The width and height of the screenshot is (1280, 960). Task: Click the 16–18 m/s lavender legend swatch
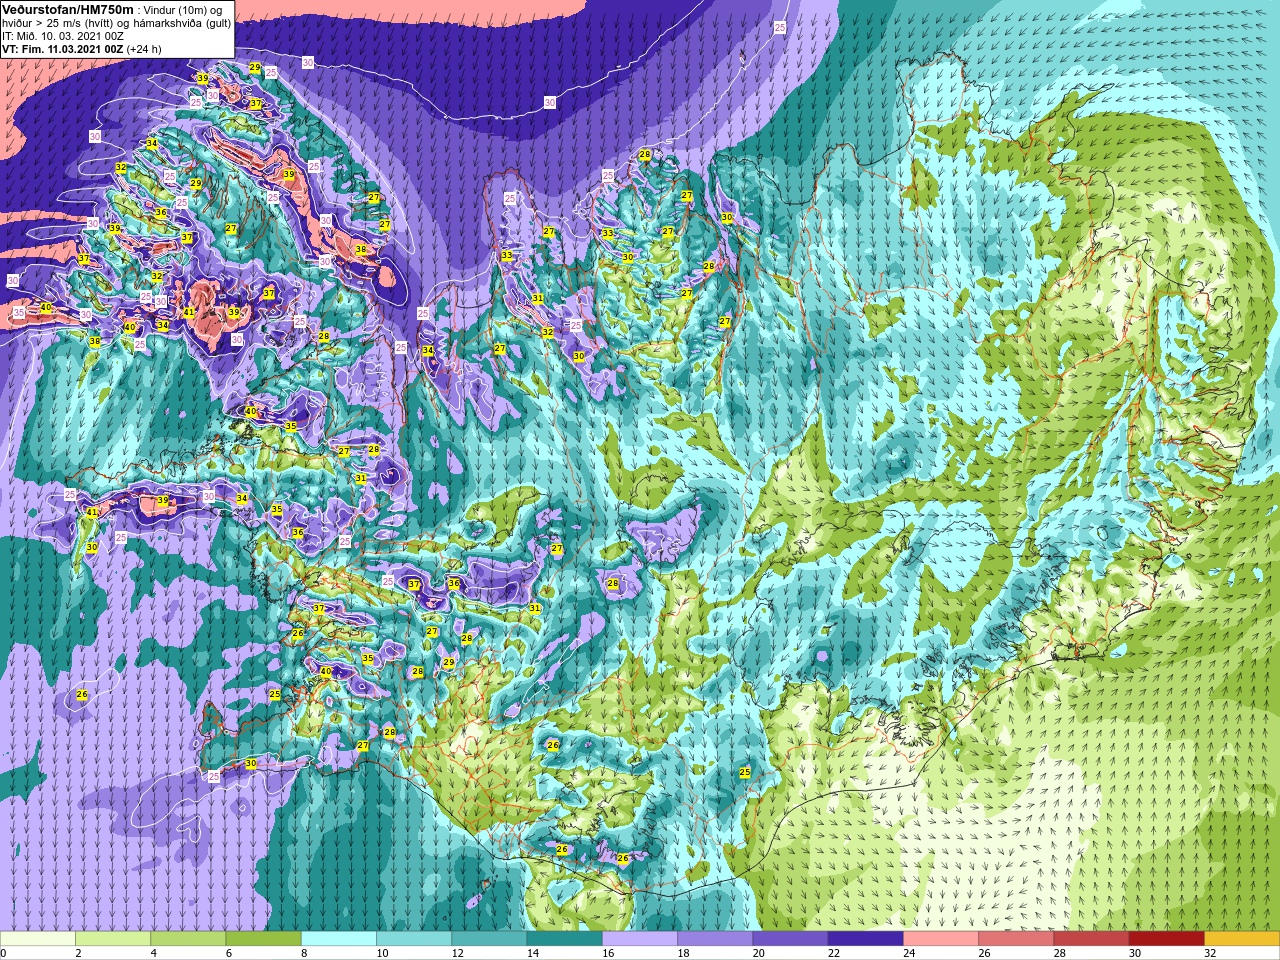(x=640, y=939)
